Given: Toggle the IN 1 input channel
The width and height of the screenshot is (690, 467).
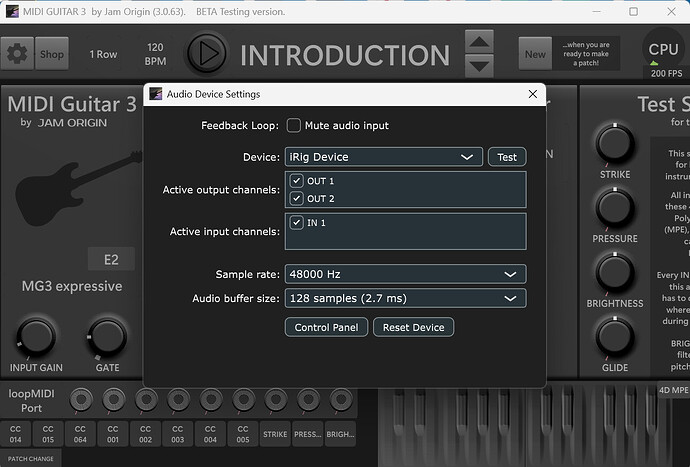Looking at the screenshot, I should coord(296,222).
